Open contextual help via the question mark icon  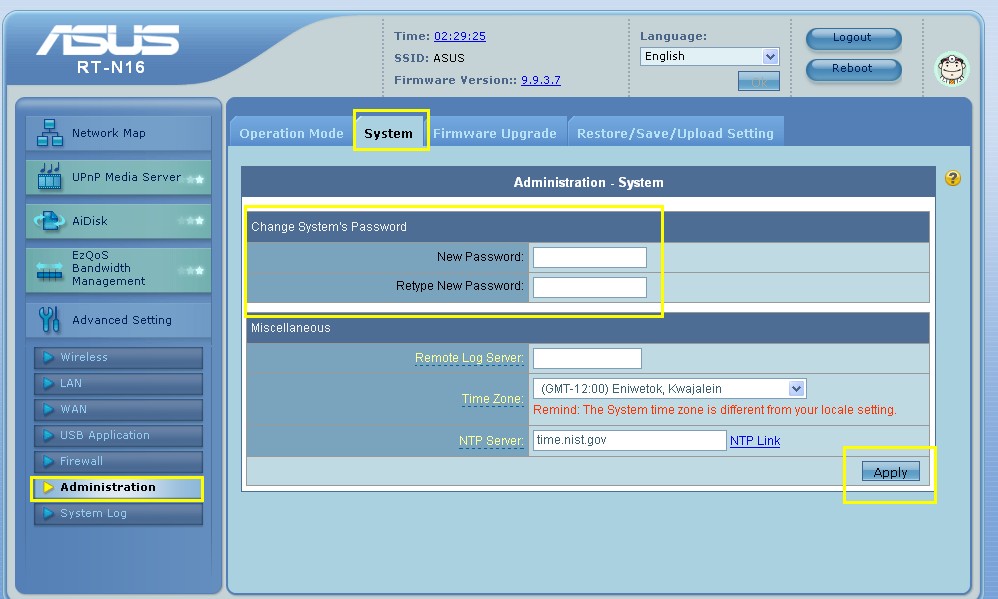(x=952, y=177)
